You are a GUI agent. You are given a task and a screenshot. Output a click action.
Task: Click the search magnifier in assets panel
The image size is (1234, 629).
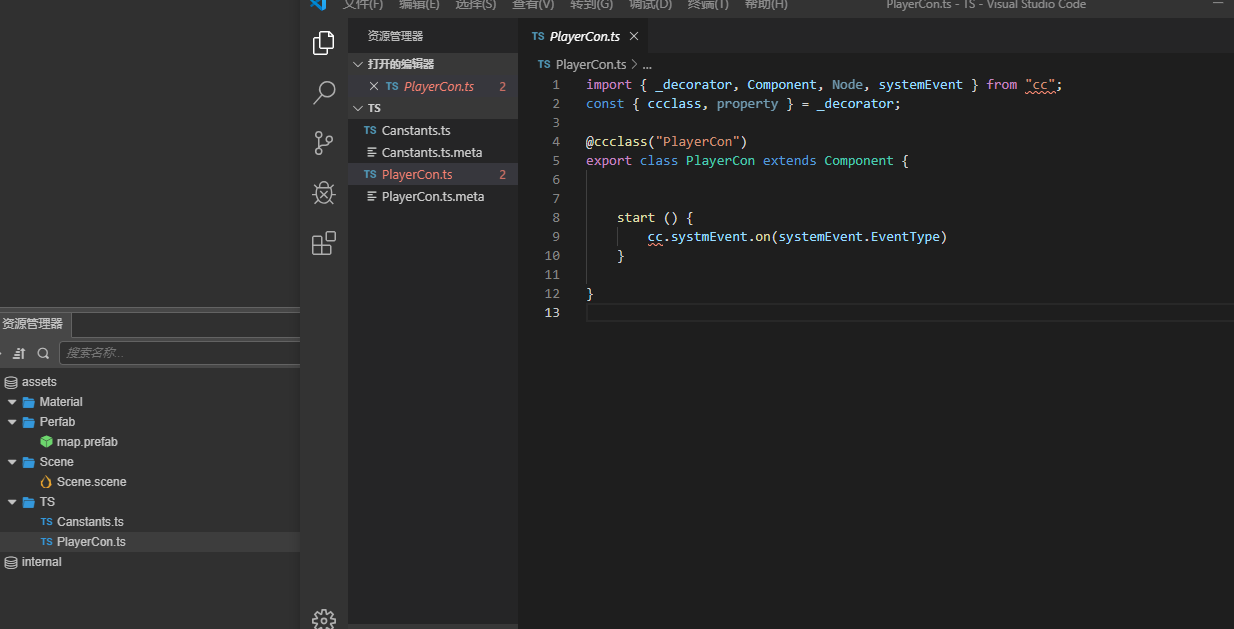click(x=43, y=353)
